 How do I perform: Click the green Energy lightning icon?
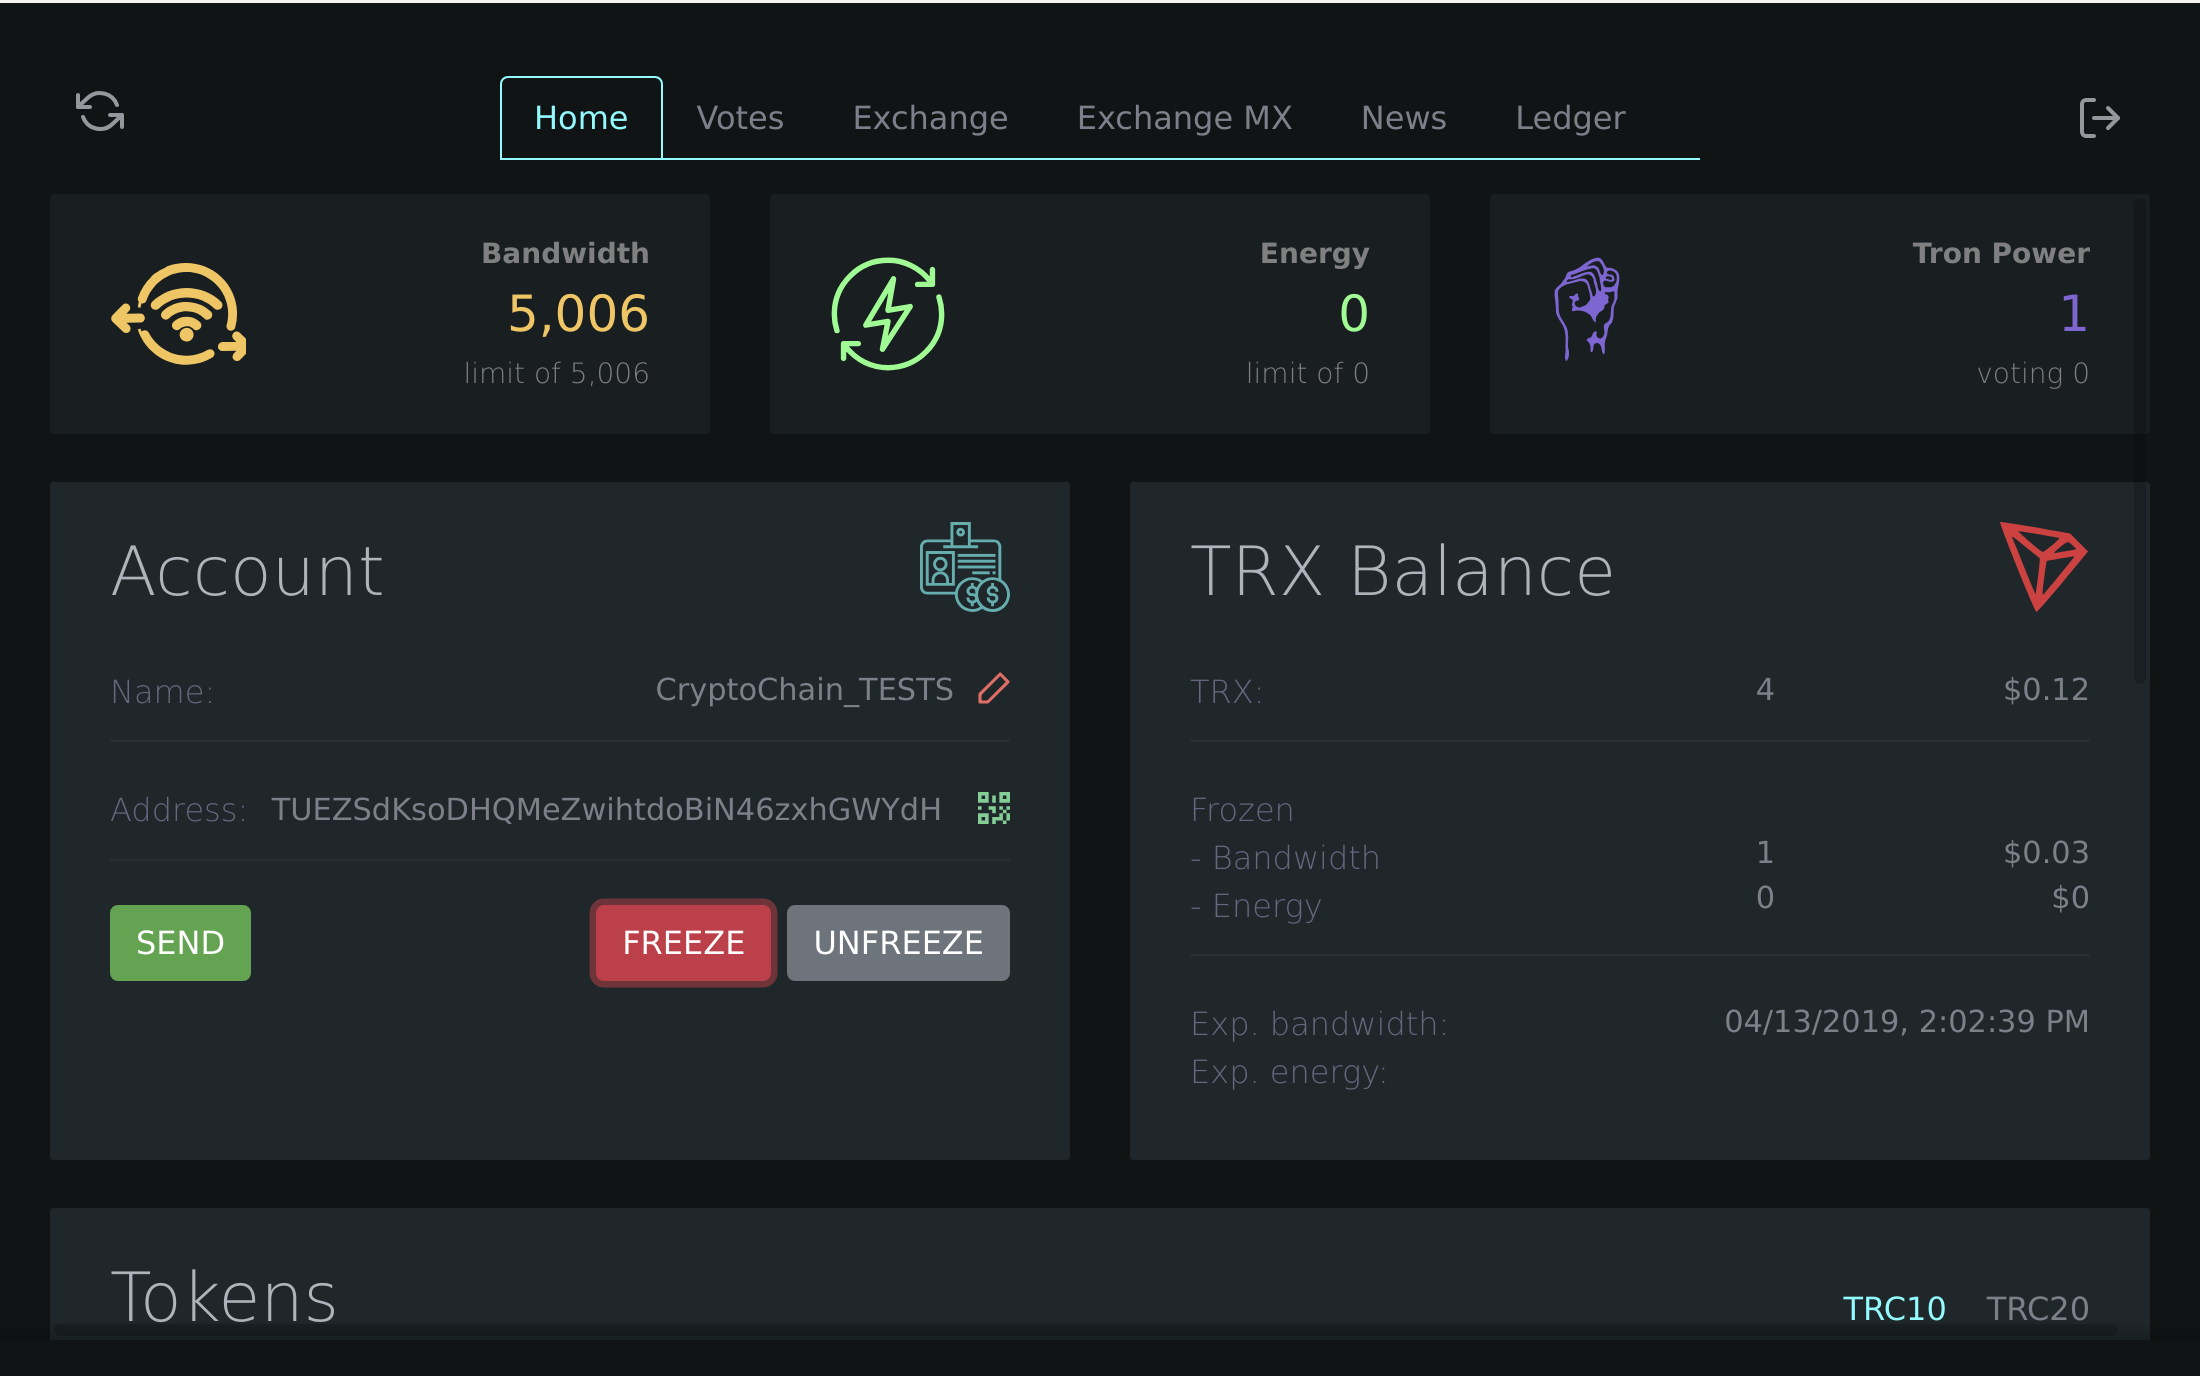coord(888,314)
